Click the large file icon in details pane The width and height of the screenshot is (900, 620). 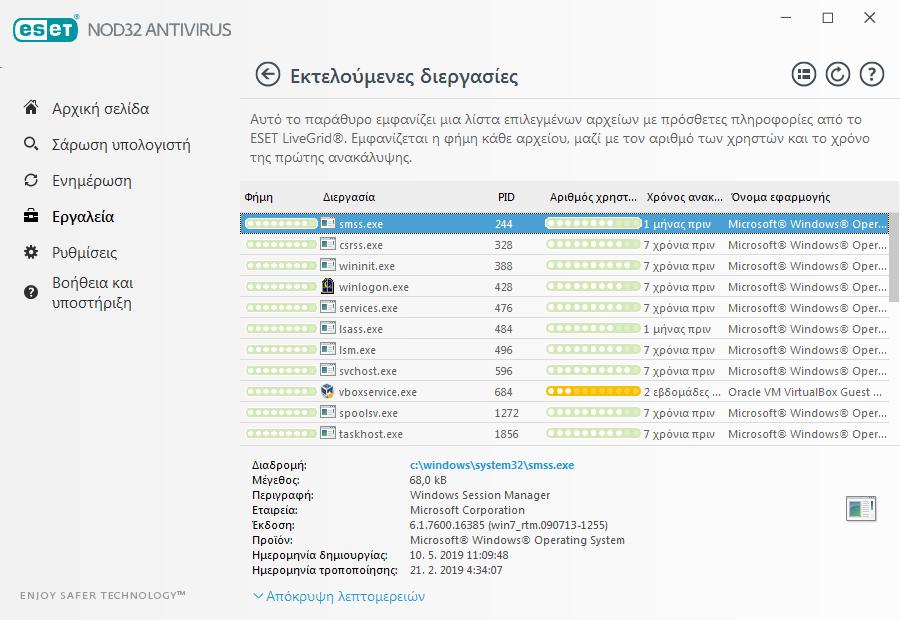tap(861, 509)
